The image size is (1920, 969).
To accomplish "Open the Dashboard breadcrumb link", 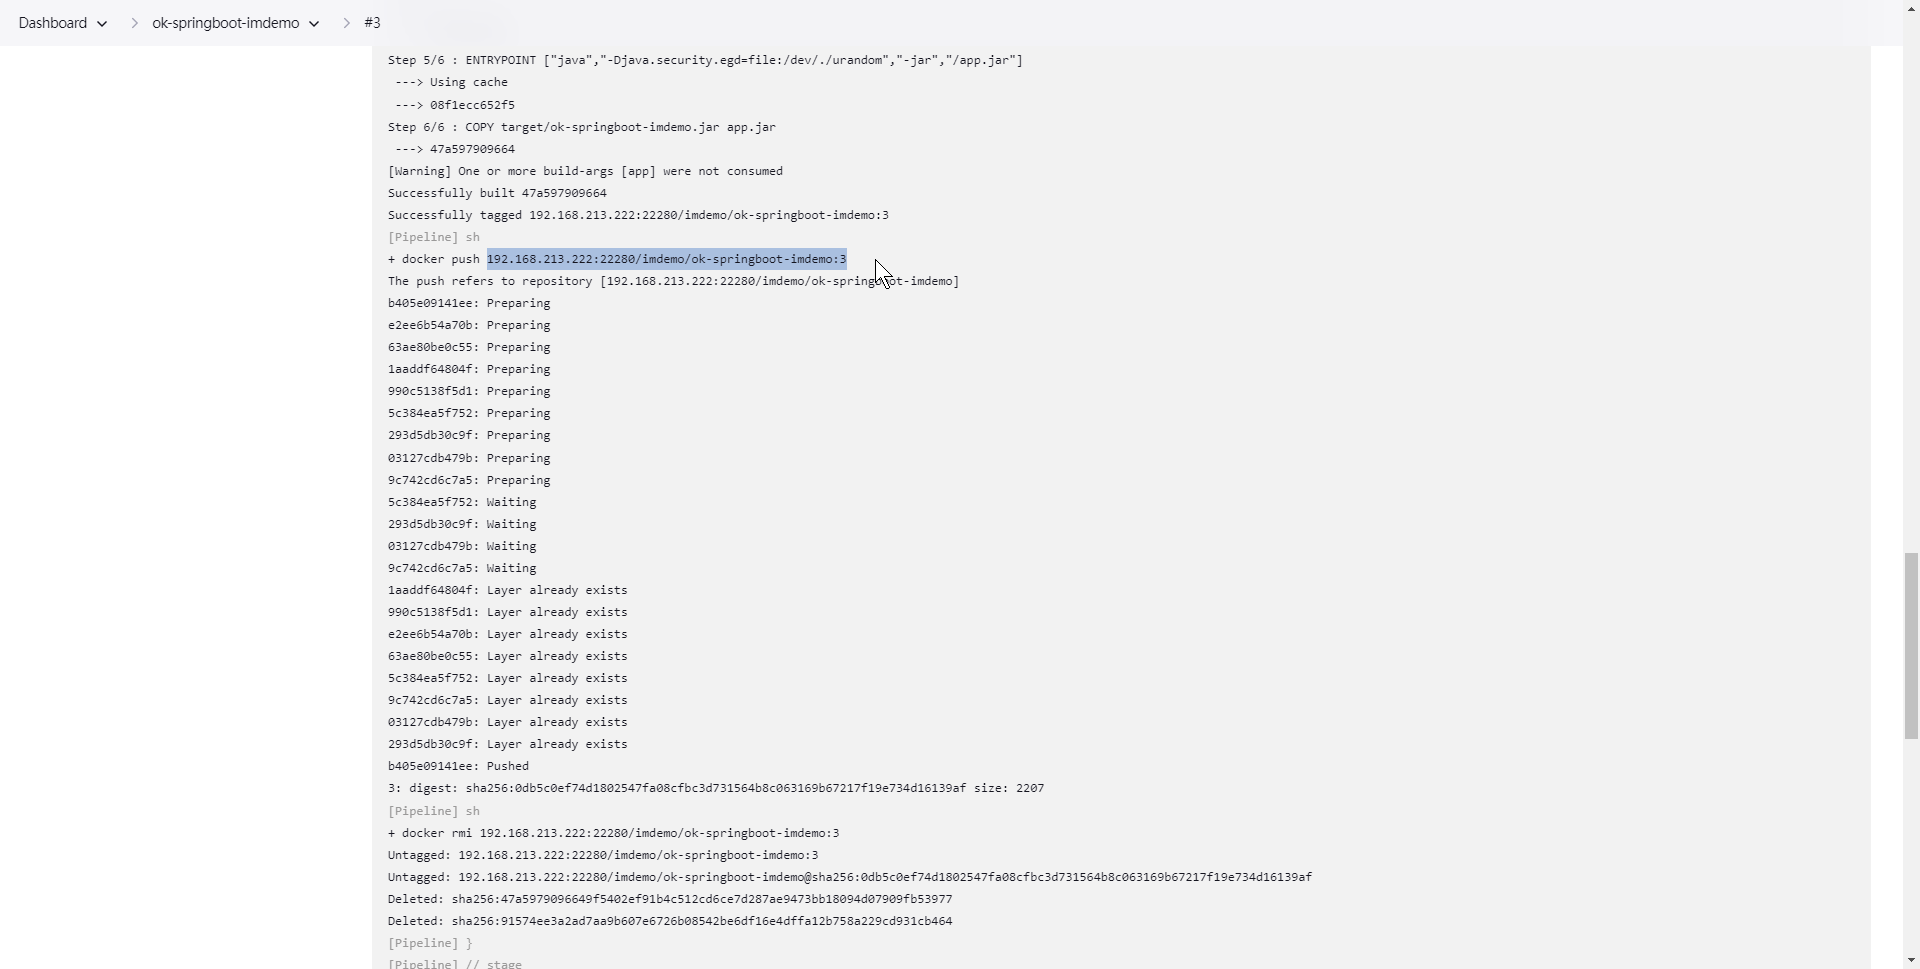I will click(x=52, y=23).
